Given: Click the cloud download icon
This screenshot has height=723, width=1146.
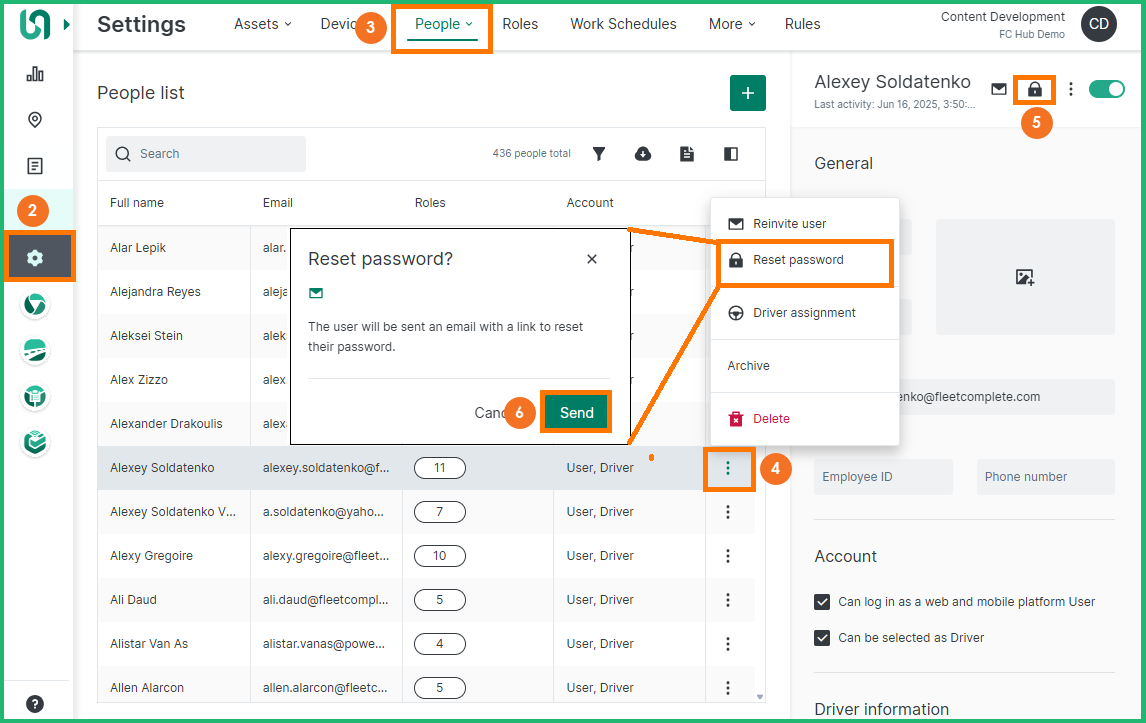Looking at the screenshot, I should [643, 154].
